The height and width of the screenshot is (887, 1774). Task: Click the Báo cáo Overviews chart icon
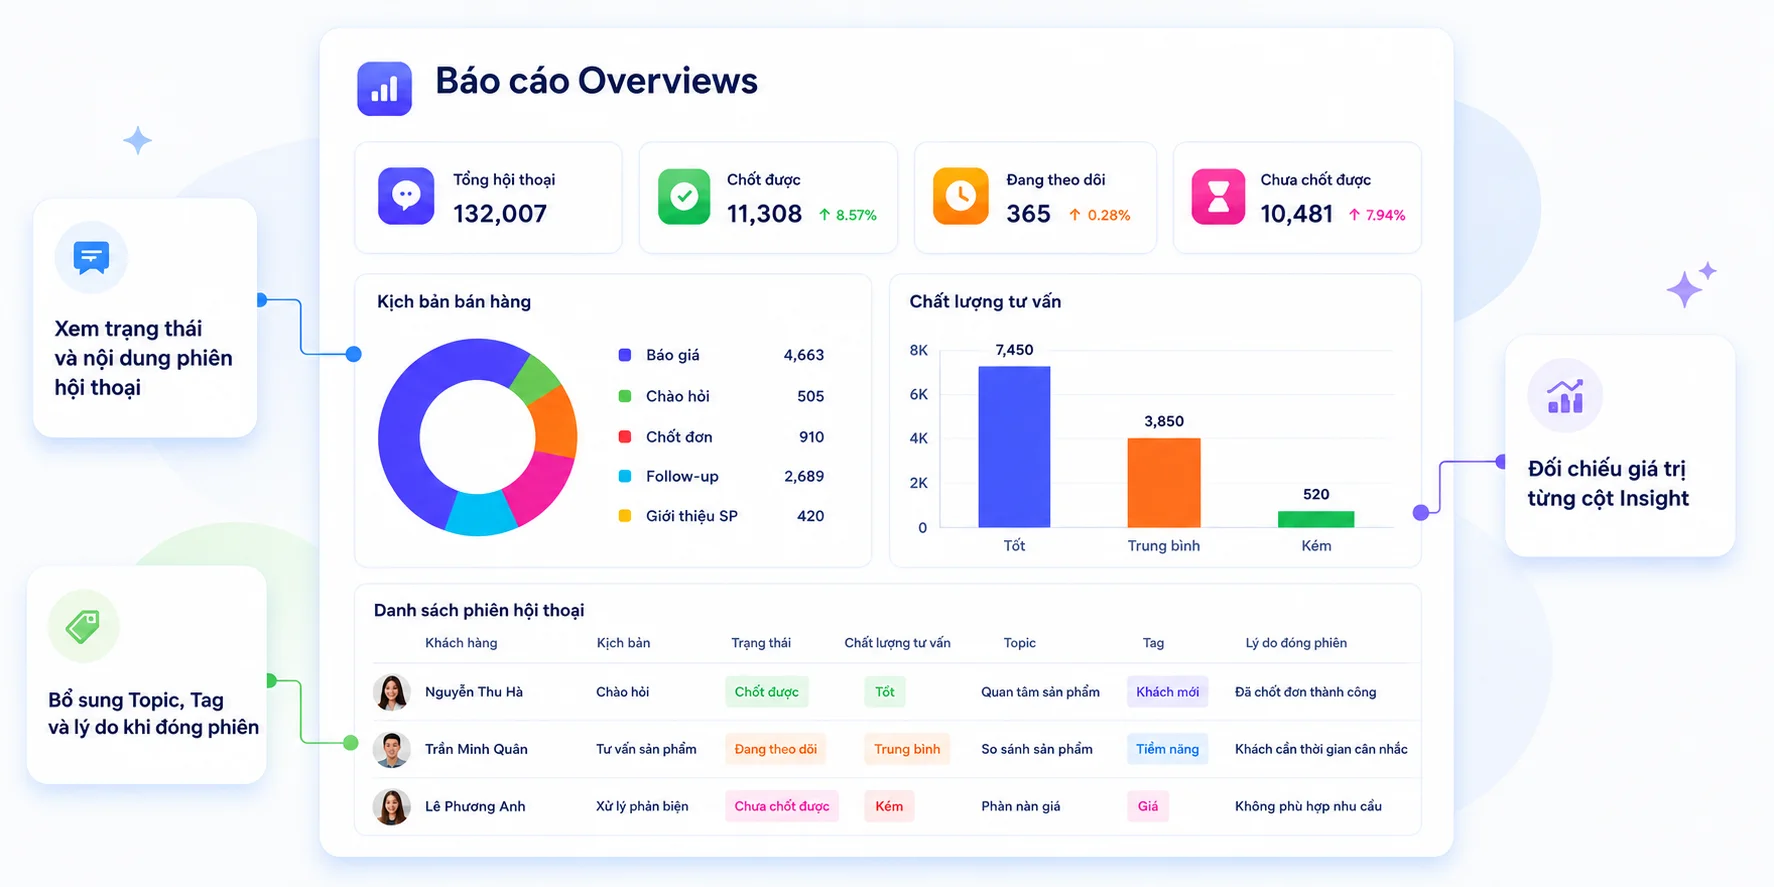tap(384, 89)
